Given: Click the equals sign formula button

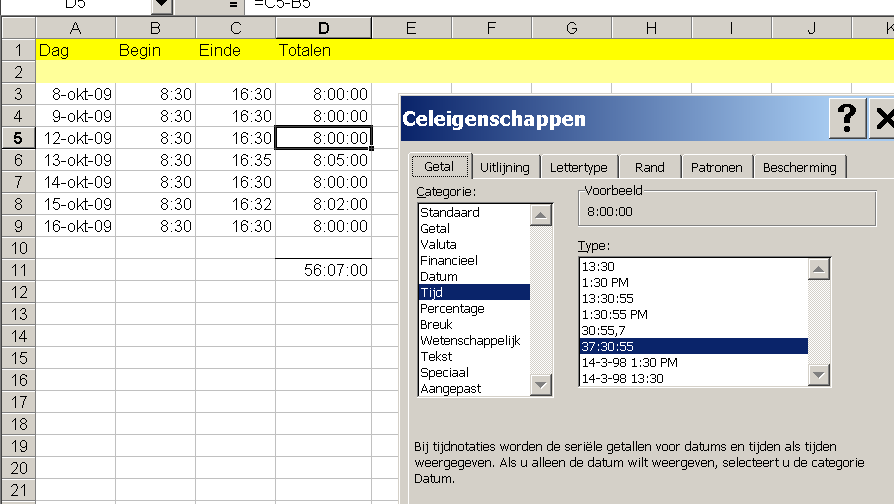Looking at the screenshot, I should 233,4.
